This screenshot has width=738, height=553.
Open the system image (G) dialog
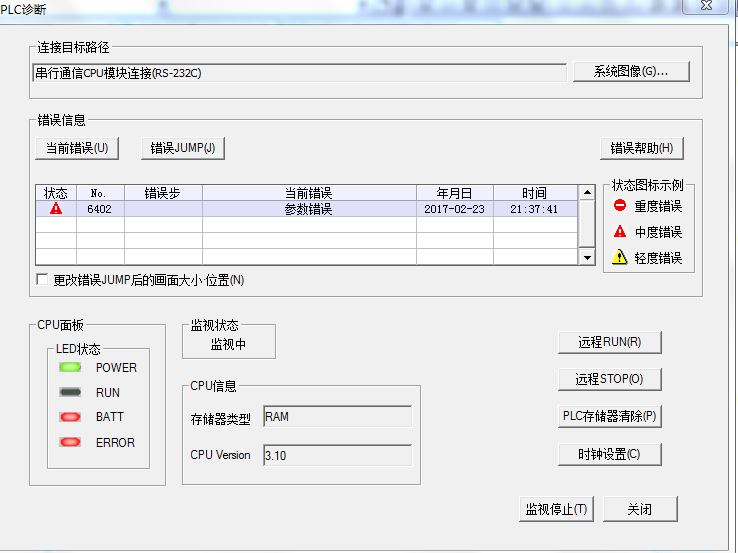630,72
